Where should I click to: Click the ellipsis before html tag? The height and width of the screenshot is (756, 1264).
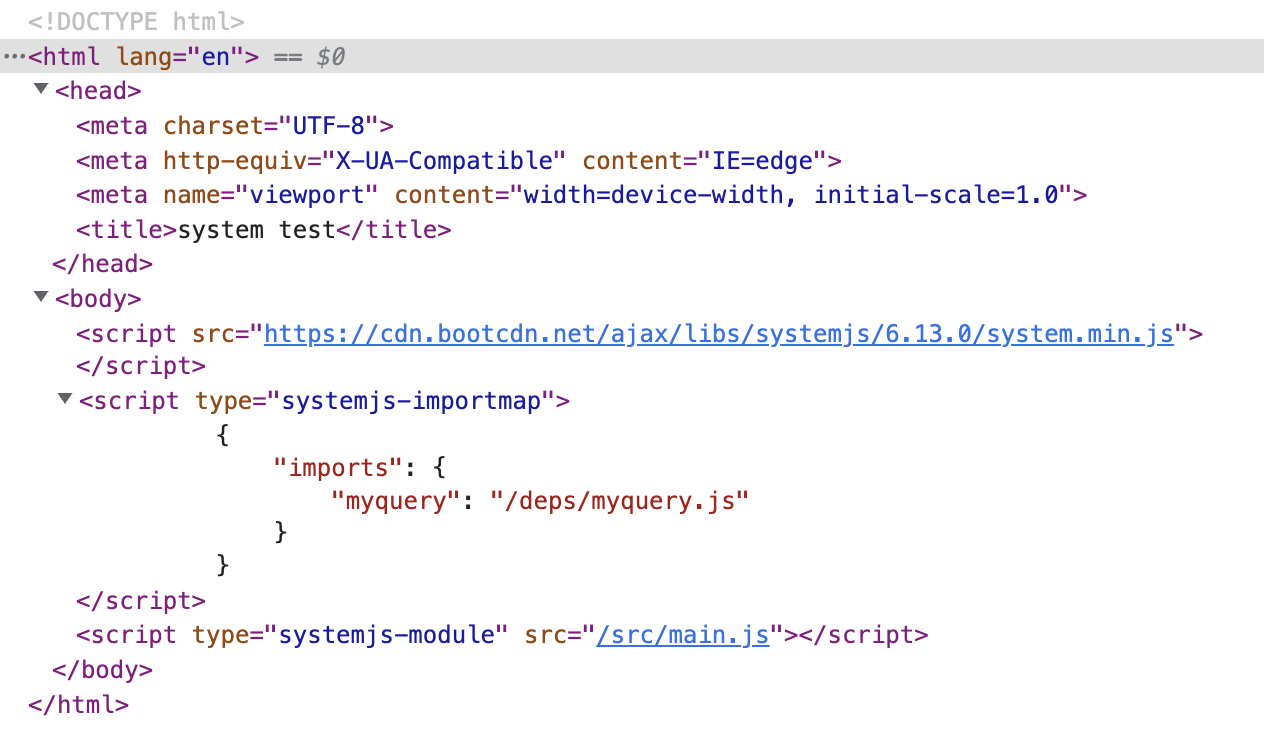coord(14,57)
